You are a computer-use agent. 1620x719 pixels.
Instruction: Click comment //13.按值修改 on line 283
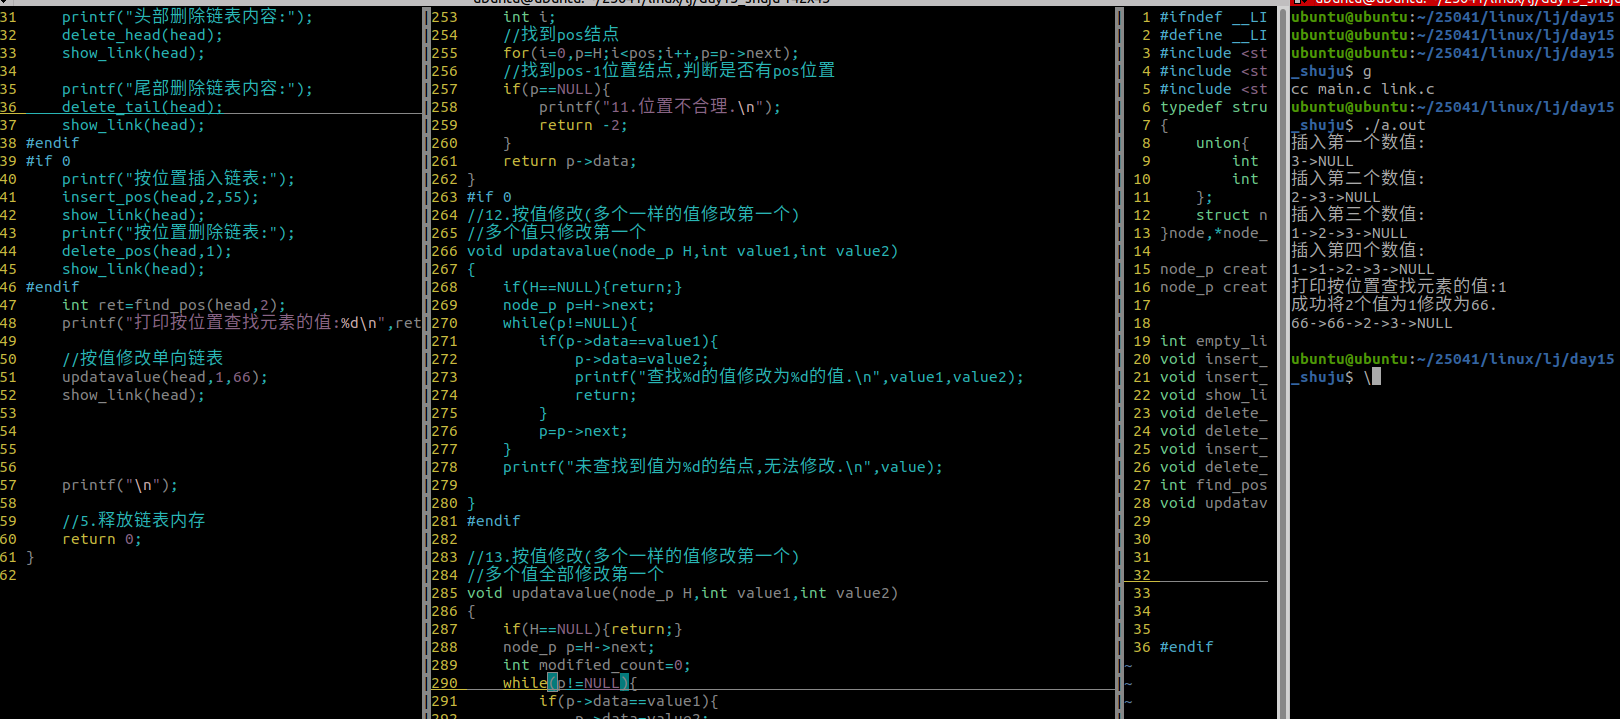[633, 557]
